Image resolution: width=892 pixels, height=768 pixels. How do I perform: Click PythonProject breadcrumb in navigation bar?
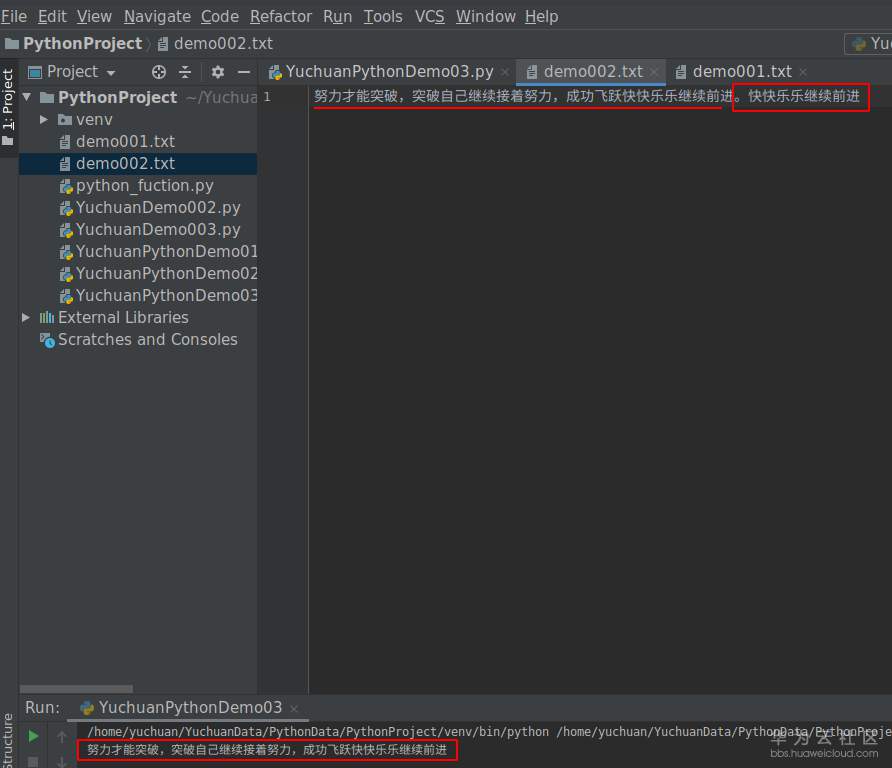click(x=73, y=44)
